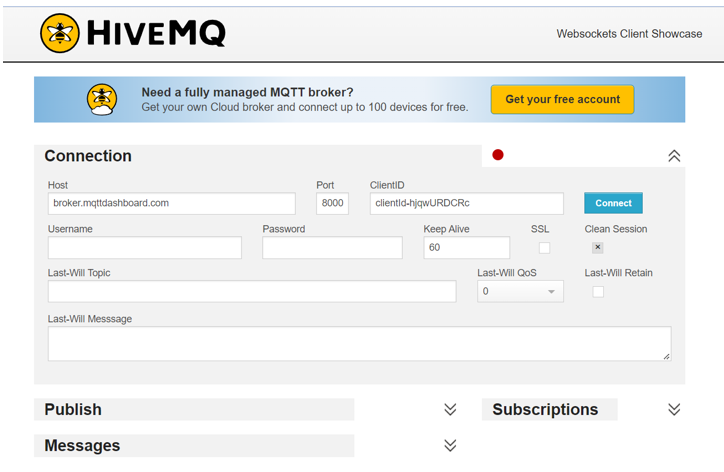Image resolution: width=724 pixels, height=472 pixels.
Task: Click the HiveMQ bee logo icon
Action: coord(60,33)
